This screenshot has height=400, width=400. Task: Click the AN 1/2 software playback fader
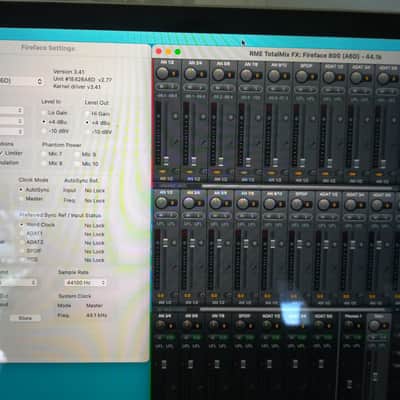click(165, 242)
